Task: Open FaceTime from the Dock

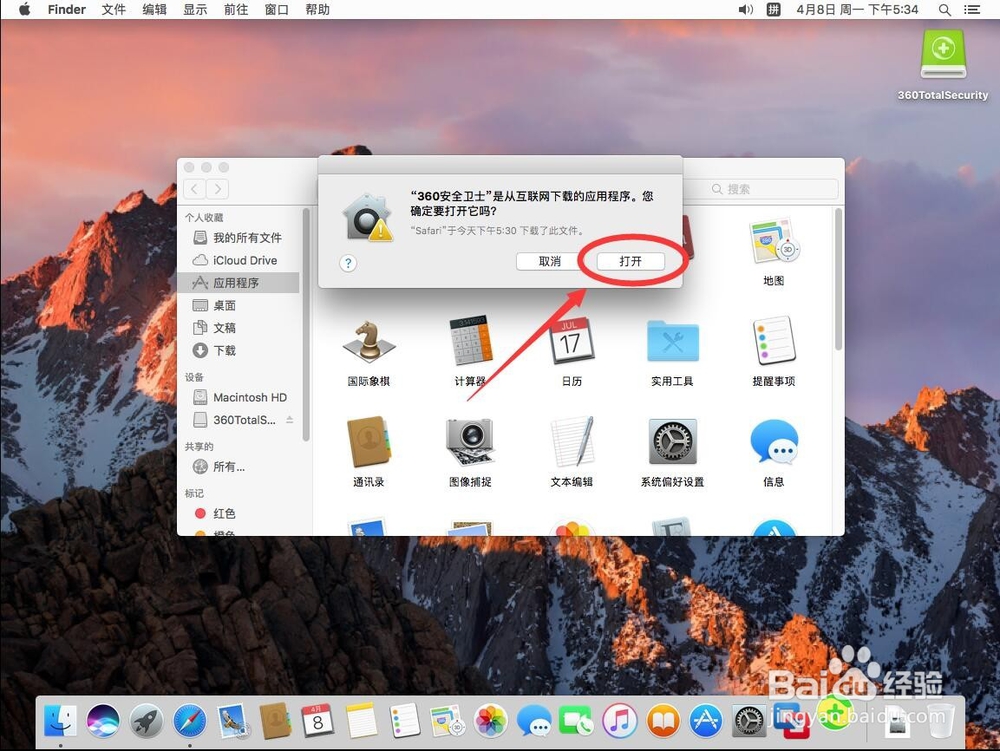Action: click(577, 720)
